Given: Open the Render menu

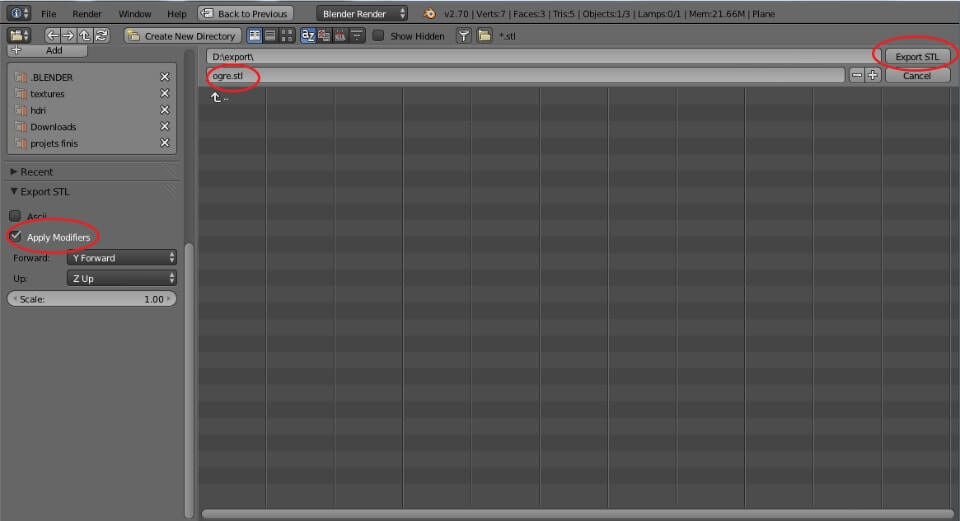Looking at the screenshot, I should pyautogui.click(x=87, y=13).
